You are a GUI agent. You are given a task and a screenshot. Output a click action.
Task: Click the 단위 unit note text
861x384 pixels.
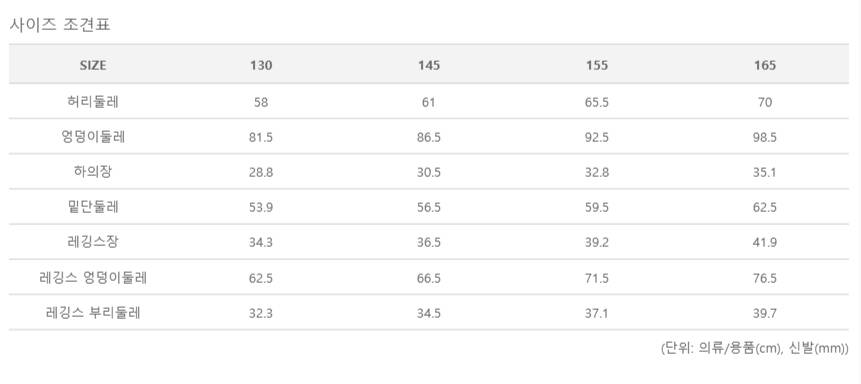[755, 348]
